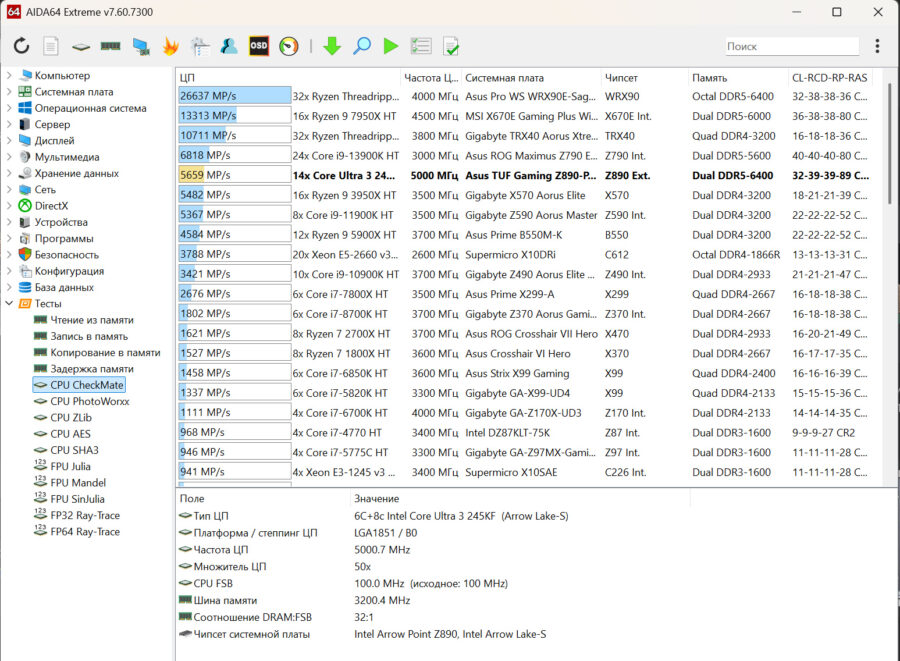Open the Запись в память test
This screenshot has width=900, height=661.
point(89,336)
